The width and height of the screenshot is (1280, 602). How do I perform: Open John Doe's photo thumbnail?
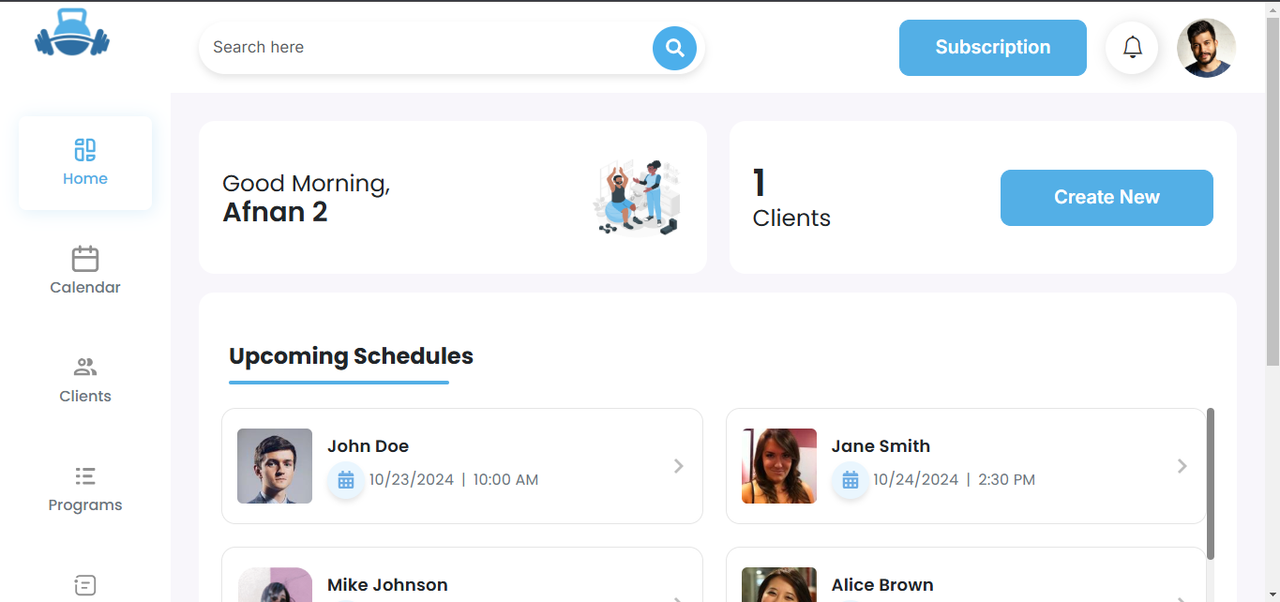tap(275, 466)
